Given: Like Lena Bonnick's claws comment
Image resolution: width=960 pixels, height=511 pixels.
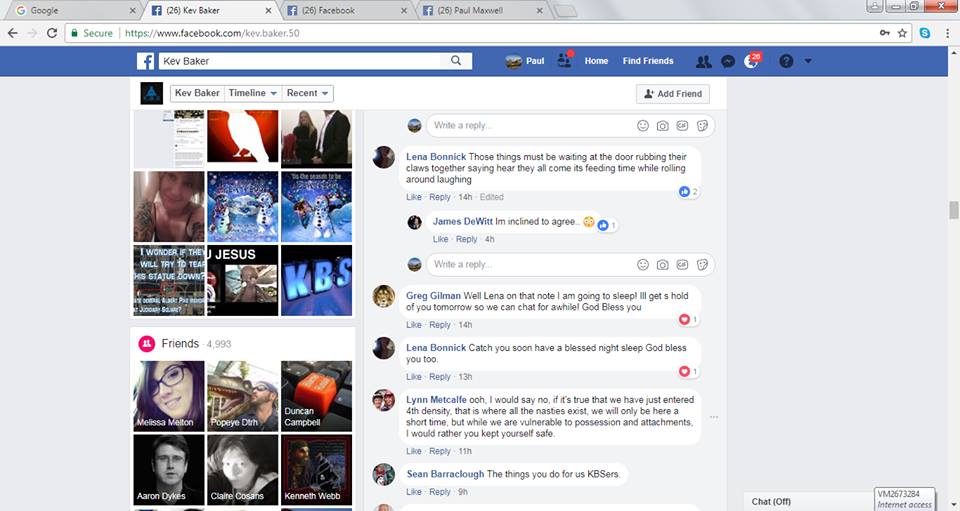Looking at the screenshot, I should (x=413, y=197).
